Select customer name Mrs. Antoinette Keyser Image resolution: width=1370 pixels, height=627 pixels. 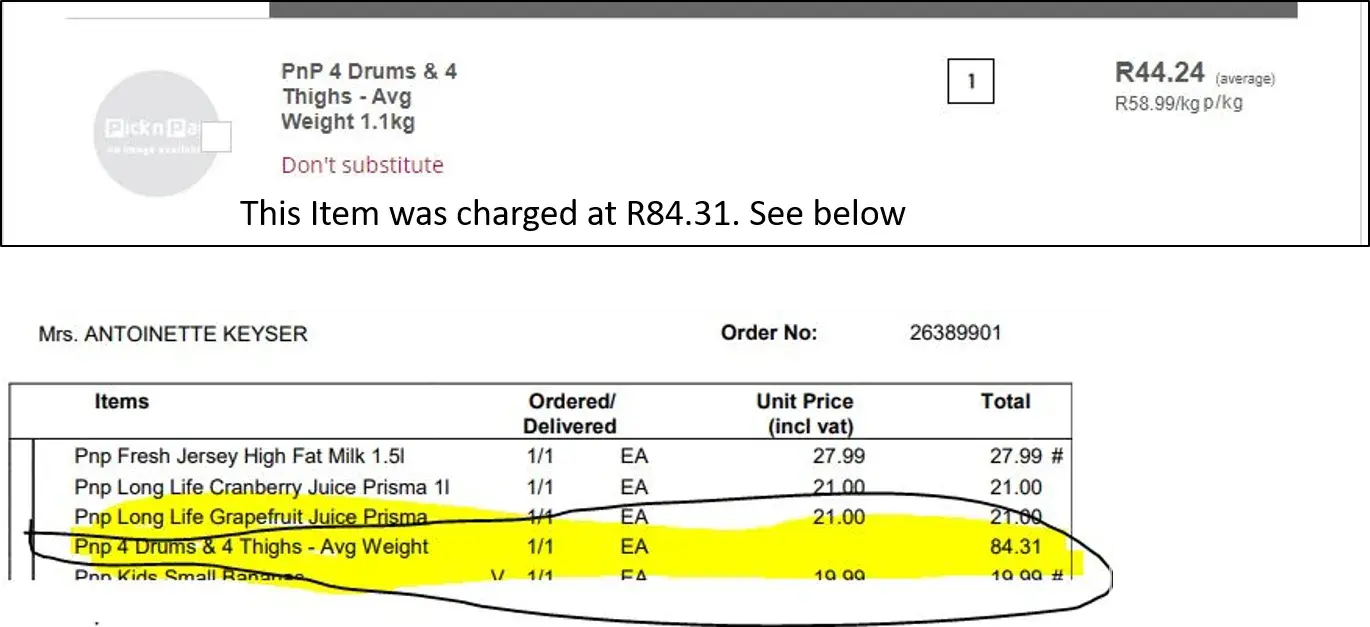coord(173,334)
